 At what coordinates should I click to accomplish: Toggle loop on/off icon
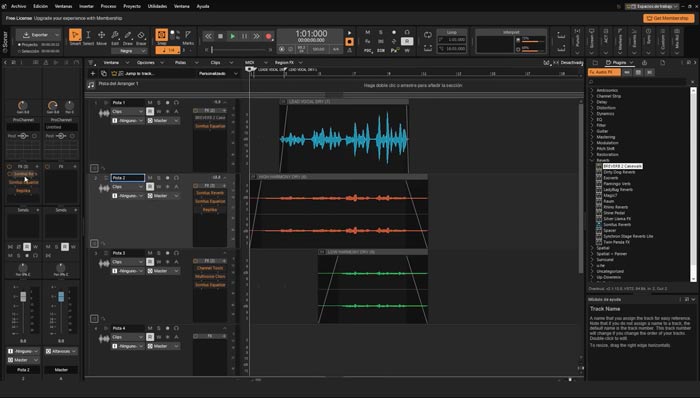point(428,34)
